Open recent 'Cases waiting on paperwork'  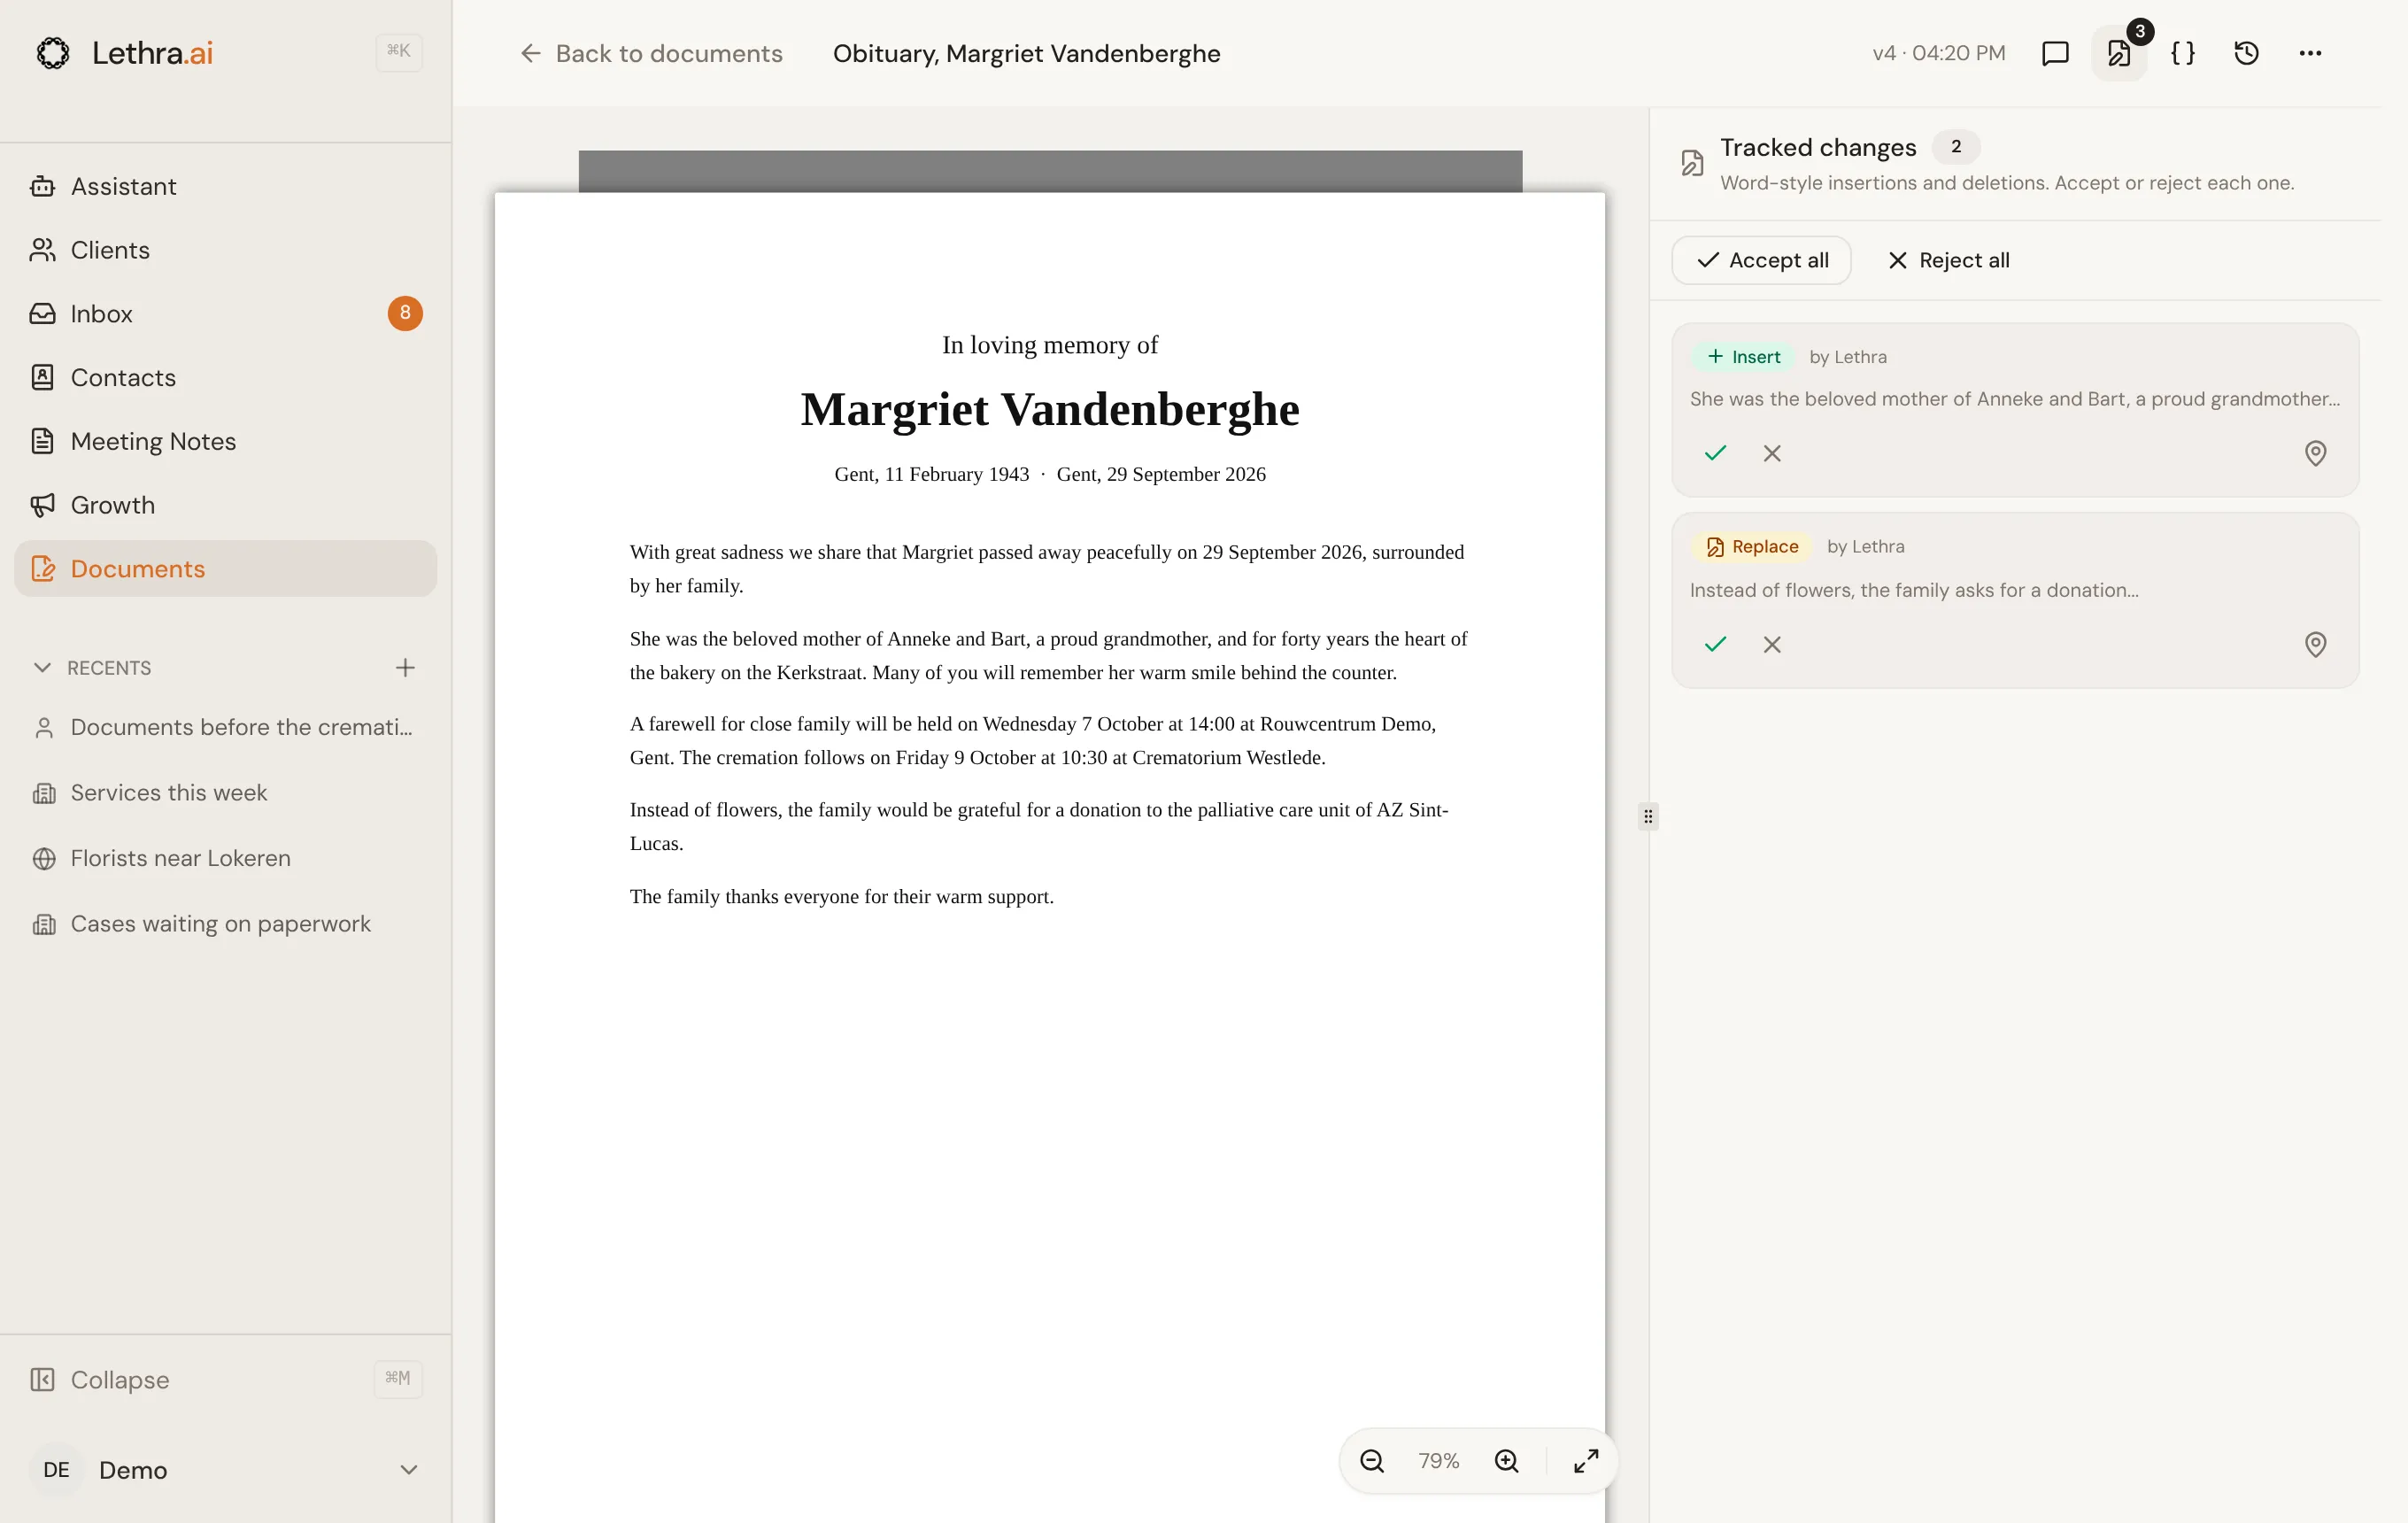click(x=225, y=924)
